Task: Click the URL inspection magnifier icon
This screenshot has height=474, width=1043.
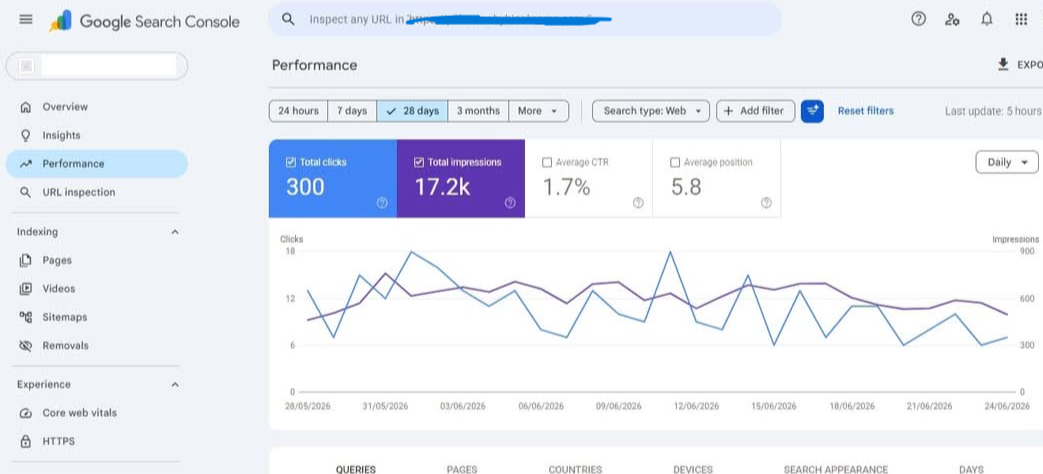Action: click(x=25, y=192)
